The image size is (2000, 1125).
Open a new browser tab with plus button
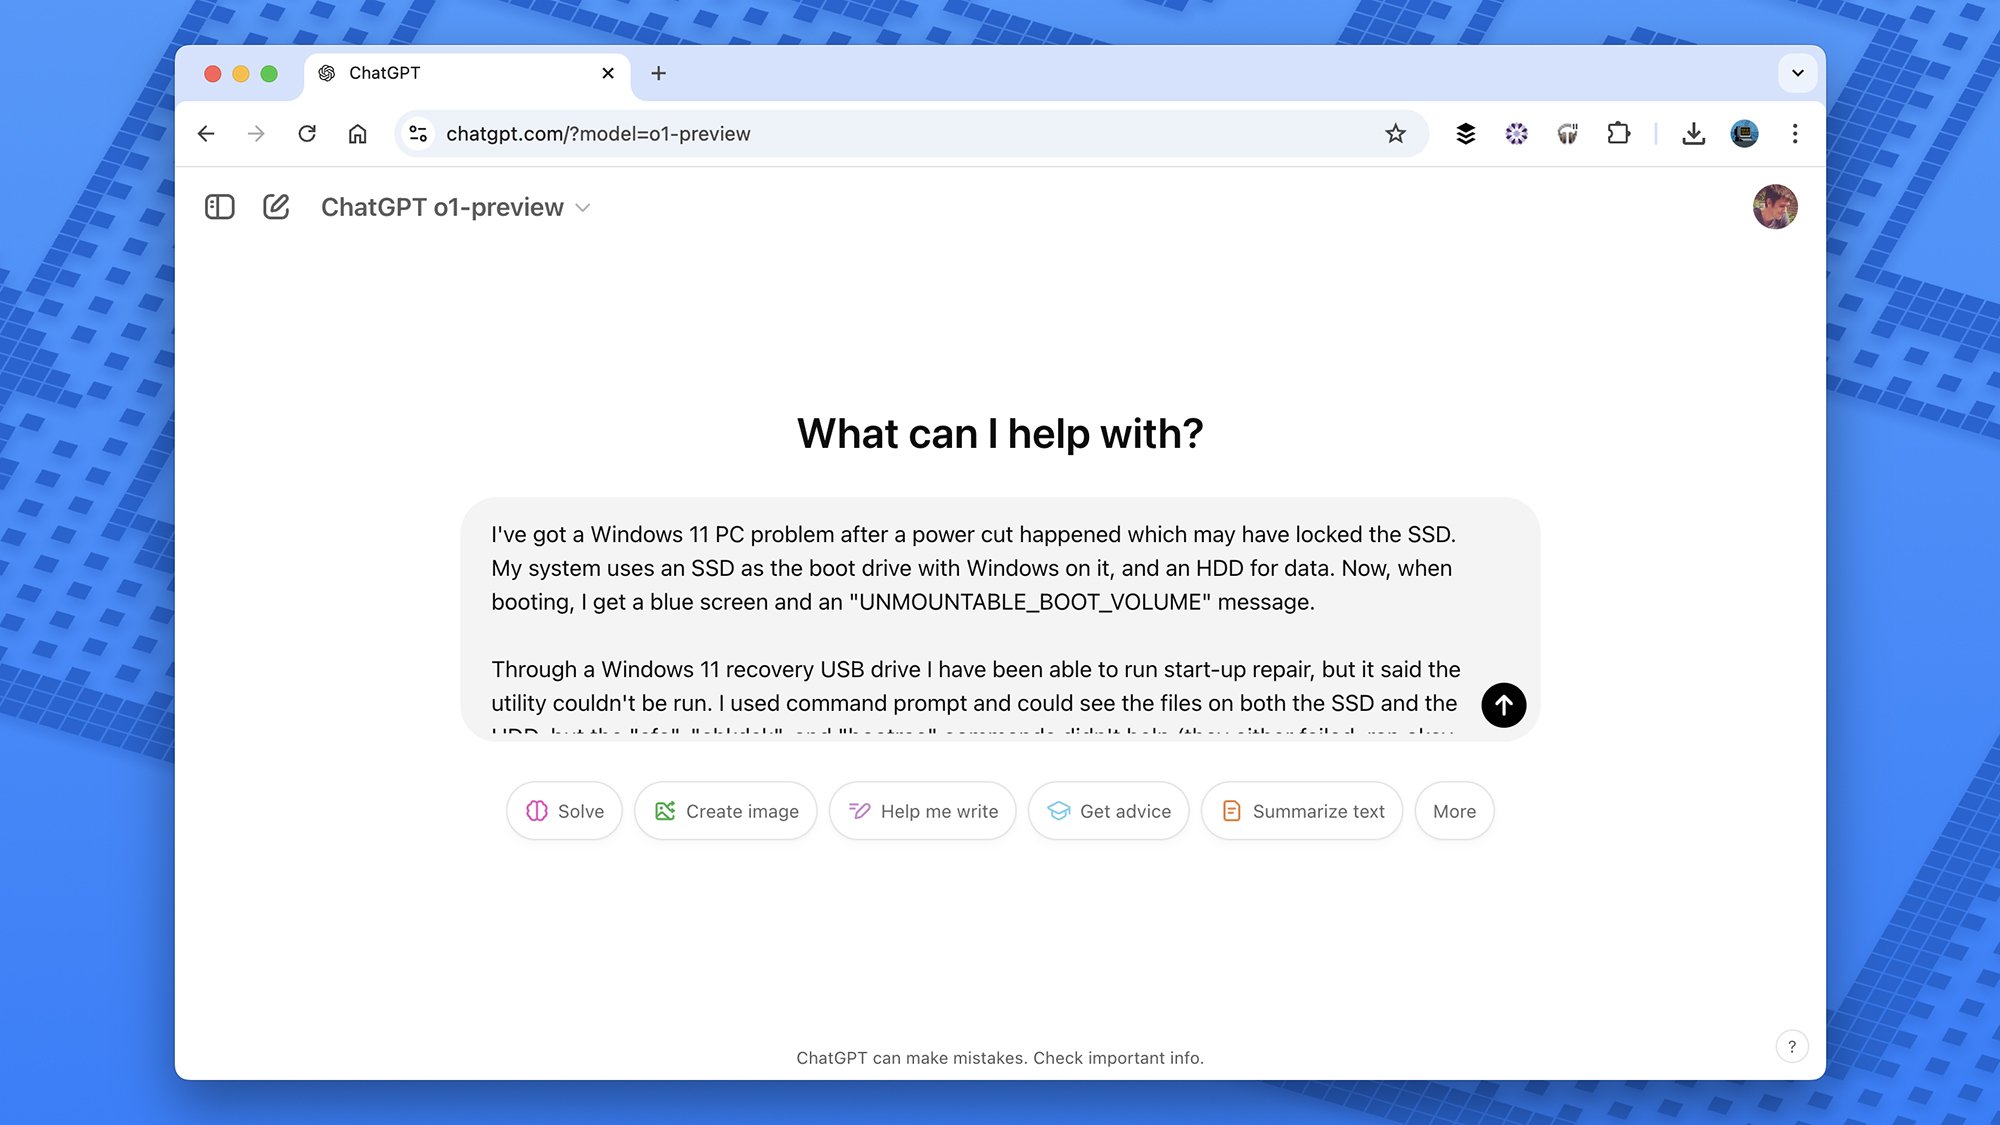click(x=658, y=73)
